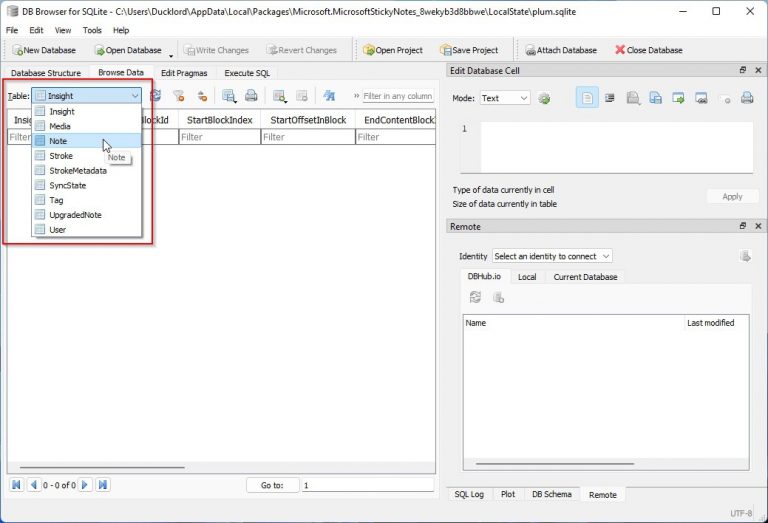Click the Open Database toolbar button
Image resolution: width=768 pixels, height=523 pixels.
pos(128,50)
